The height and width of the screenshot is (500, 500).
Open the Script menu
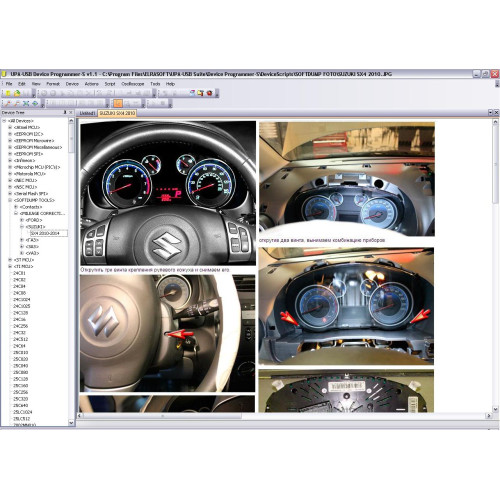pos(110,84)
